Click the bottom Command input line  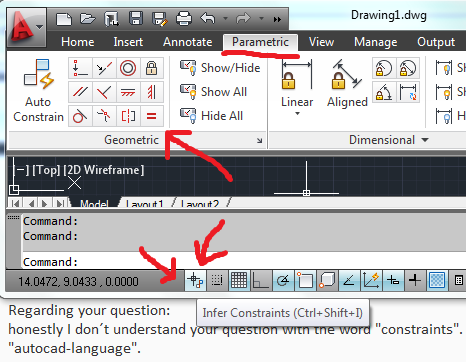244,262
